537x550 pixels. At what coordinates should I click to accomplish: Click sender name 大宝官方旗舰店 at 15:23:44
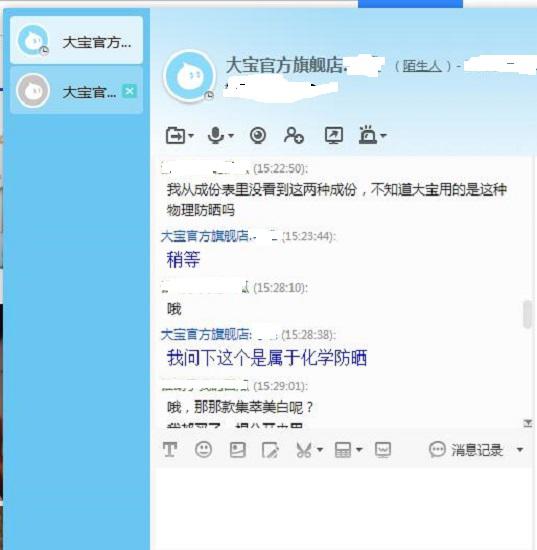pos(205,236)
